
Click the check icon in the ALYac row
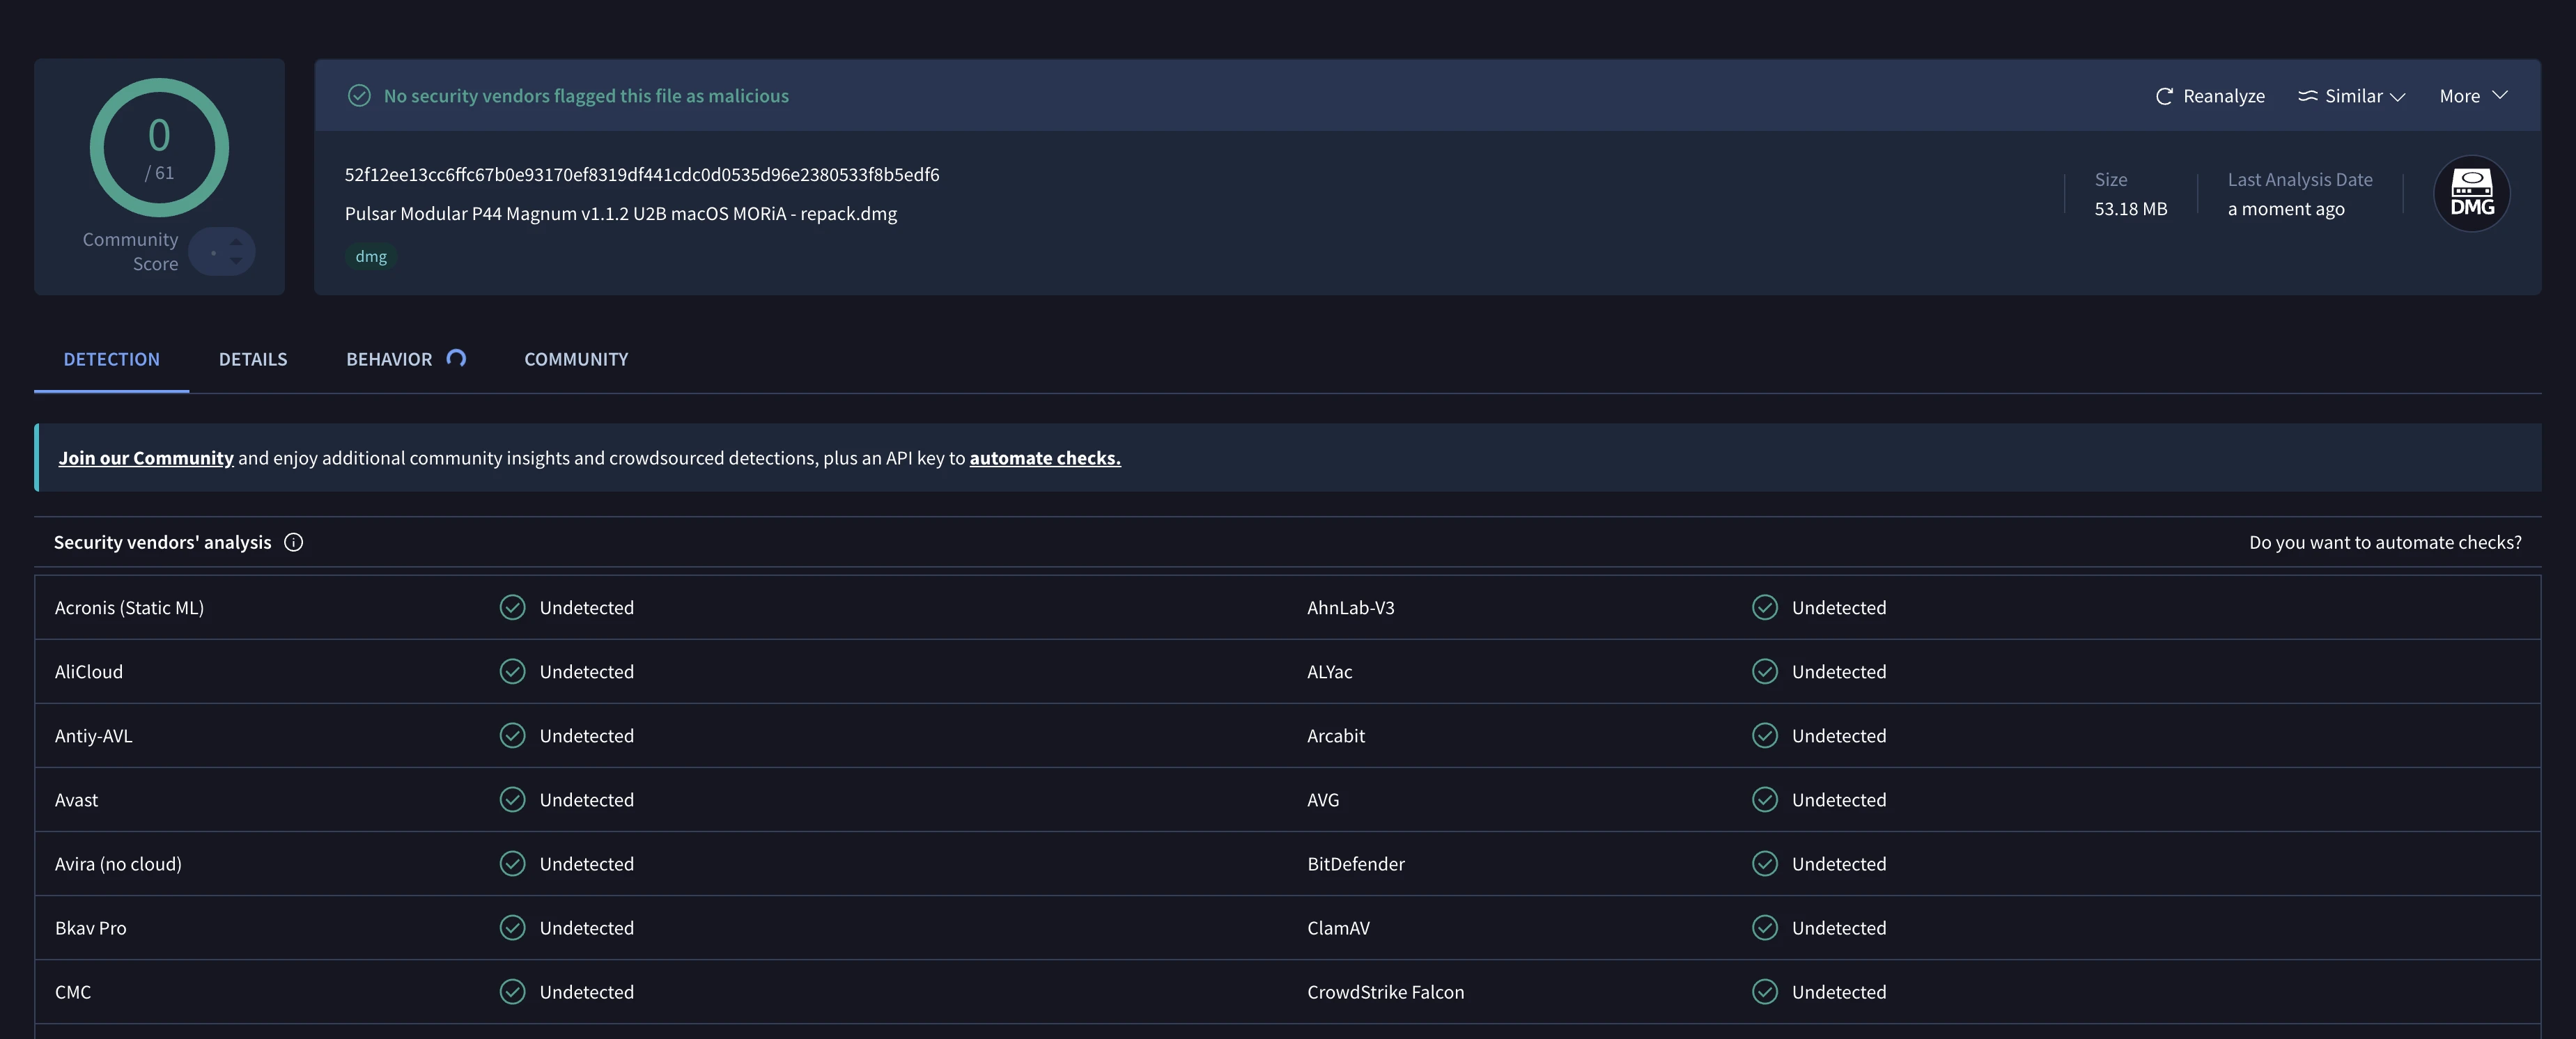[x=1765, y=671]
